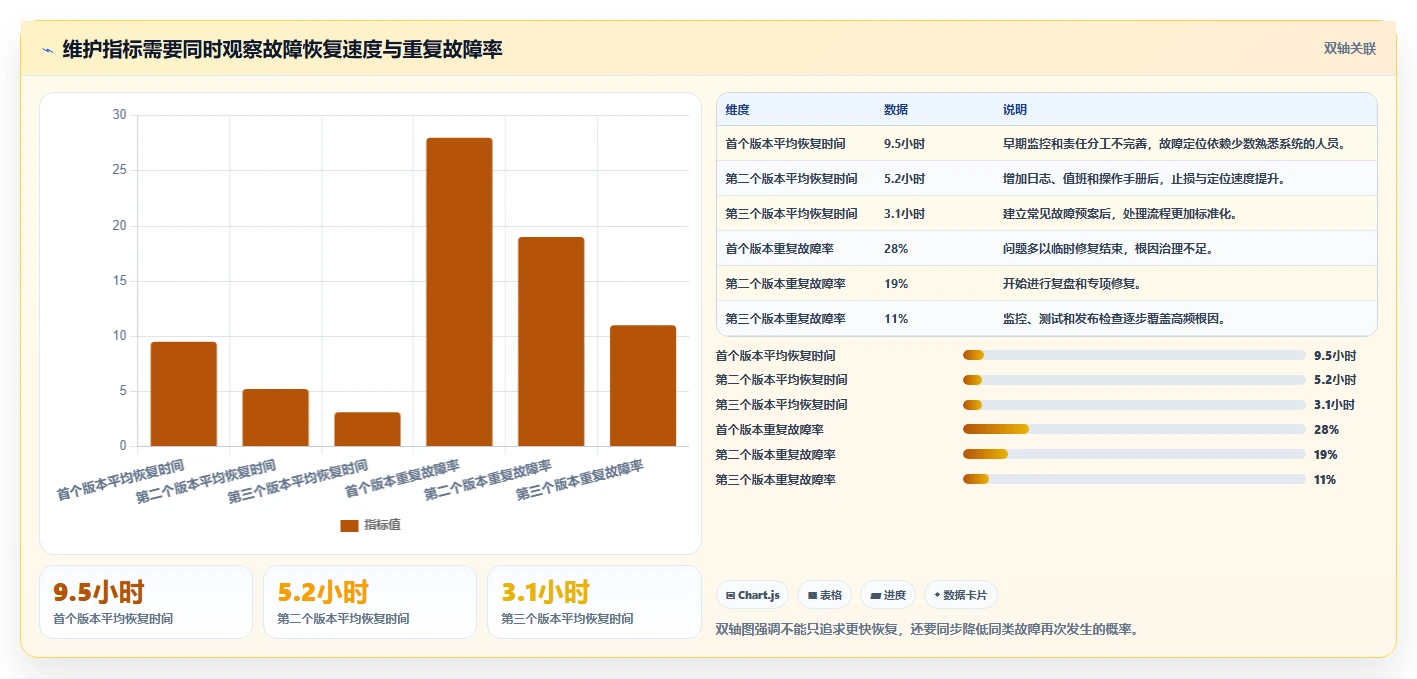Click the 第三个版本平均恢复时间 chart bar at 3.1
Viewport: 1417px width, 679px height.
(368, 429)
